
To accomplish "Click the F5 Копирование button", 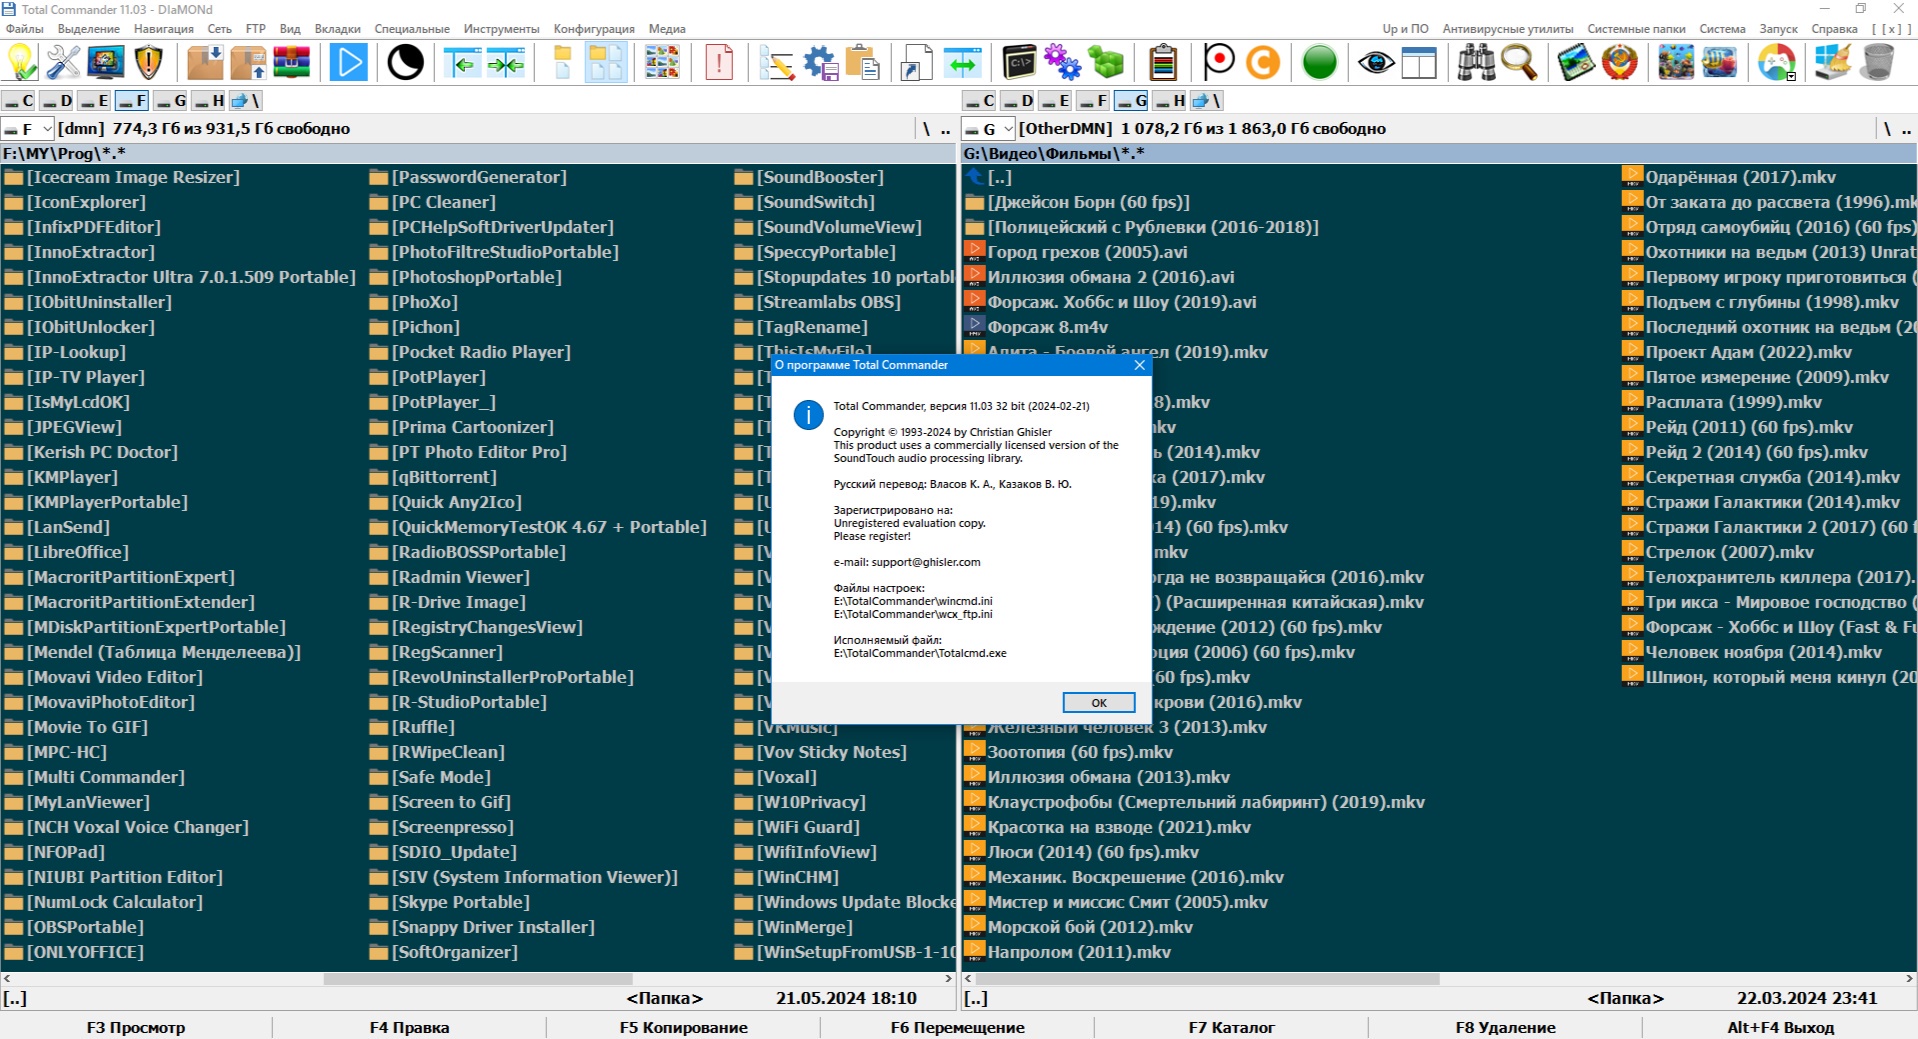I will (683, 1027).
